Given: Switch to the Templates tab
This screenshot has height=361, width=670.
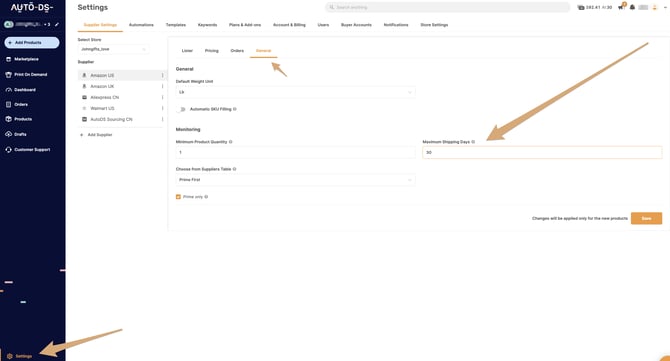Looking at the screenshot, I should [x=176, y=25].
